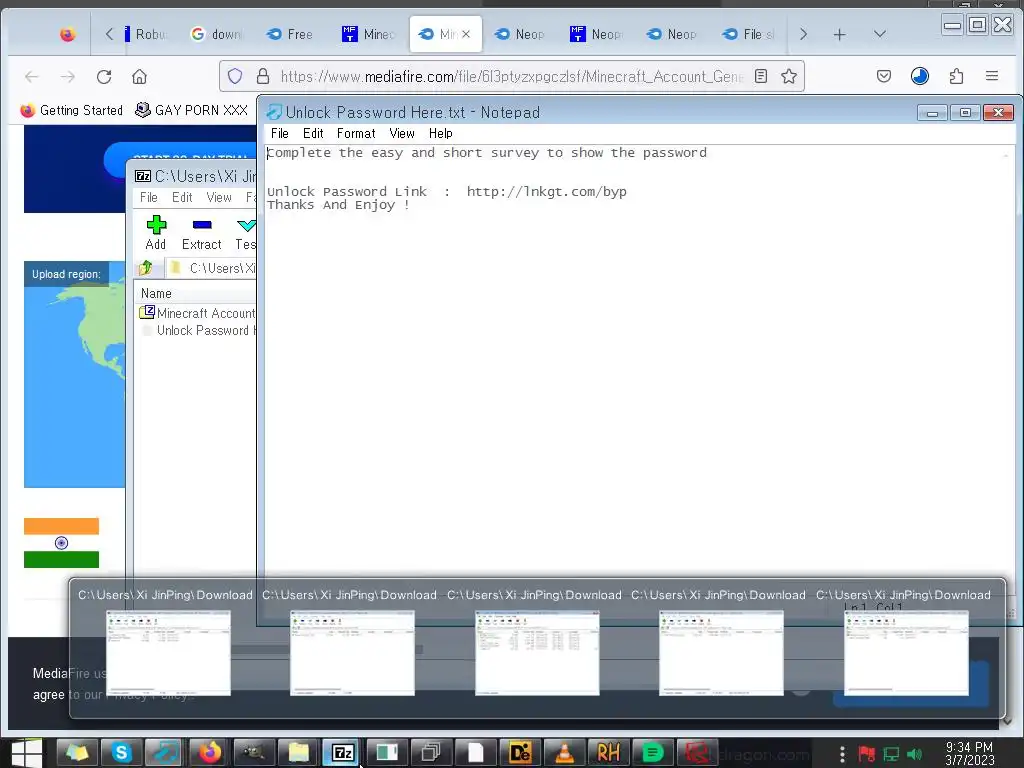Launch VLC from the taskbar

[x=564, y=753]
